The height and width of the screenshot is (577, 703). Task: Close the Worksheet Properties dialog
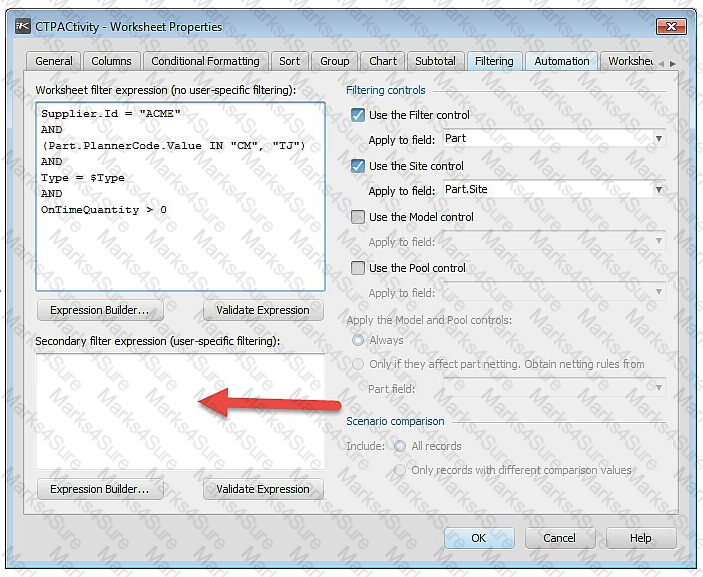pyautogui.click(x=671, y=26)
